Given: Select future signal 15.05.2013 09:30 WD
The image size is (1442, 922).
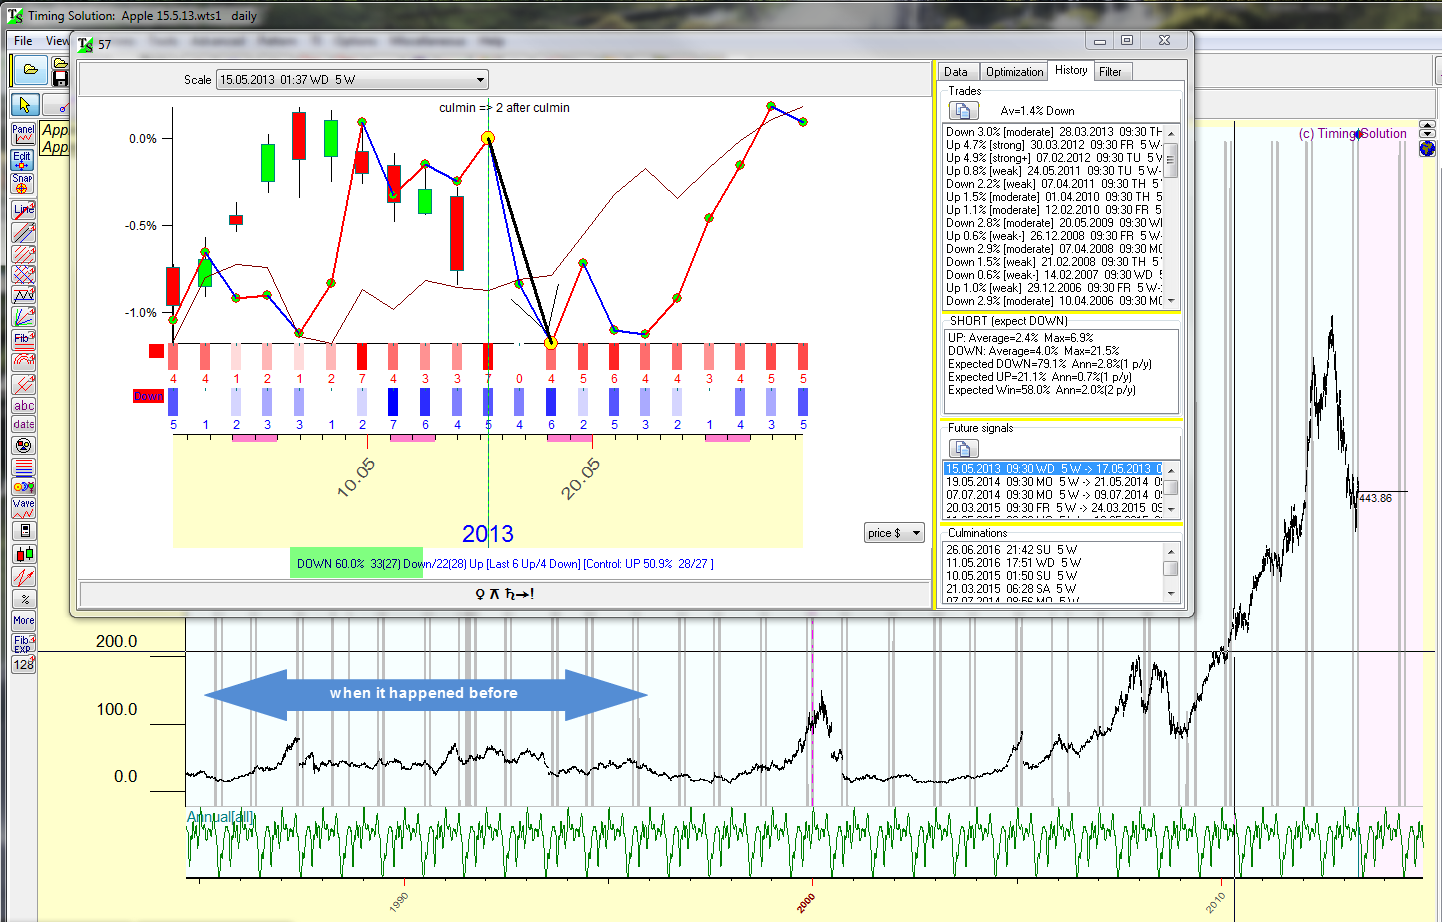Looking at the screenshot, I should [1053, 469].
